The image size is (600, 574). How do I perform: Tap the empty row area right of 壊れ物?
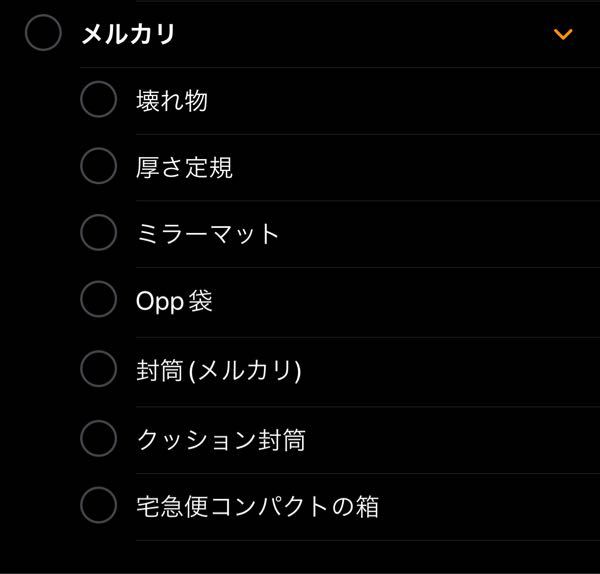click(402, 101)
